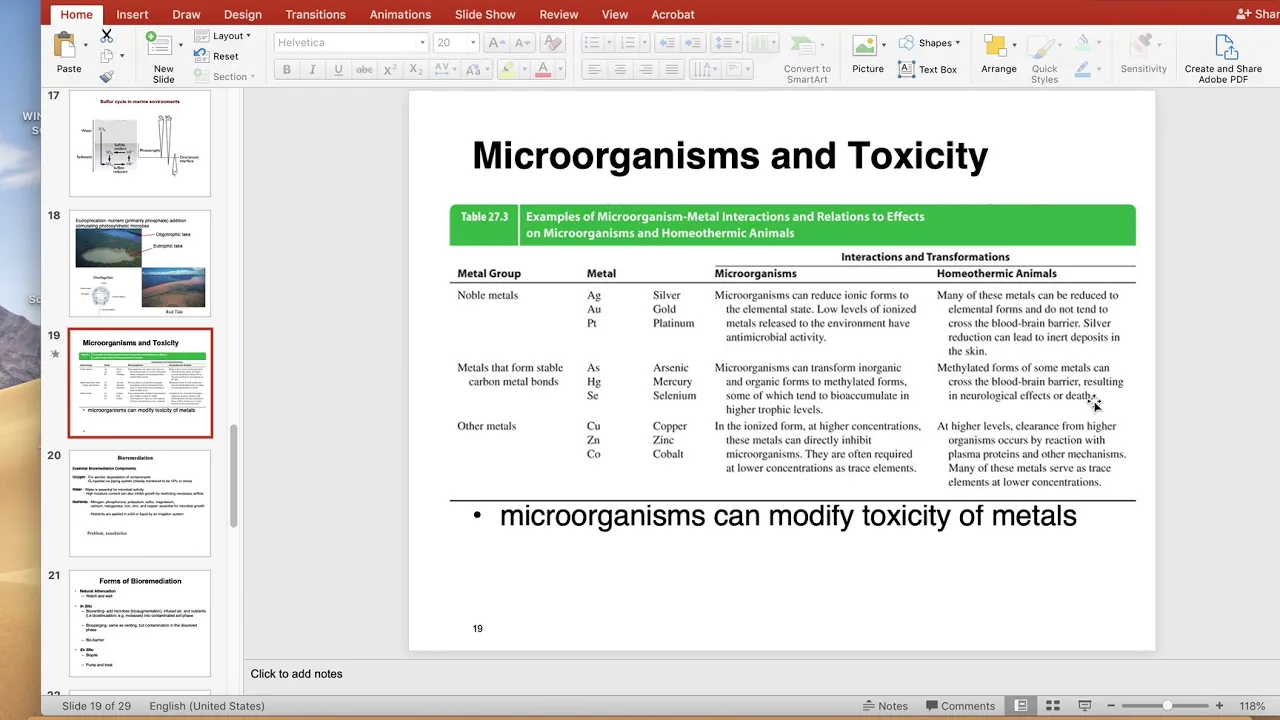Screen dimensions: 1280x720
Task: Toggle the Notes pane in status bar
Action: pyautogui.click(x=885, y=706)
